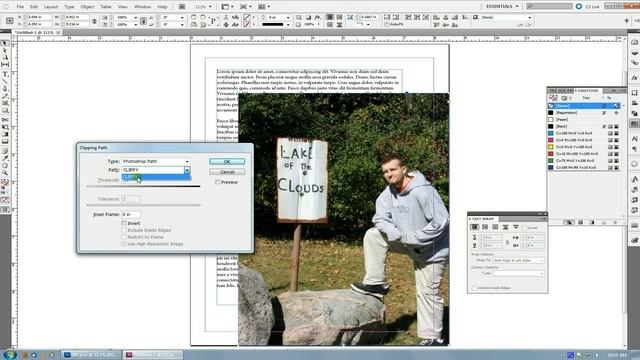Select the Swatches panel tab
This screenshot has height=360, width=640.
[587, 90]
